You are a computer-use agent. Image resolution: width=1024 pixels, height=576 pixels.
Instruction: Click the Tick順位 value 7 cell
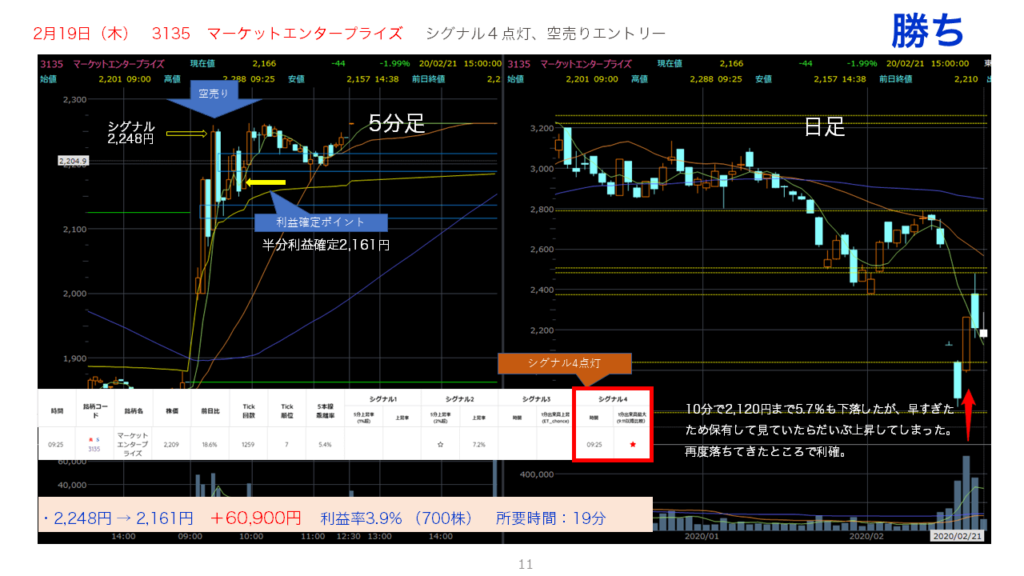pos(286,445)
